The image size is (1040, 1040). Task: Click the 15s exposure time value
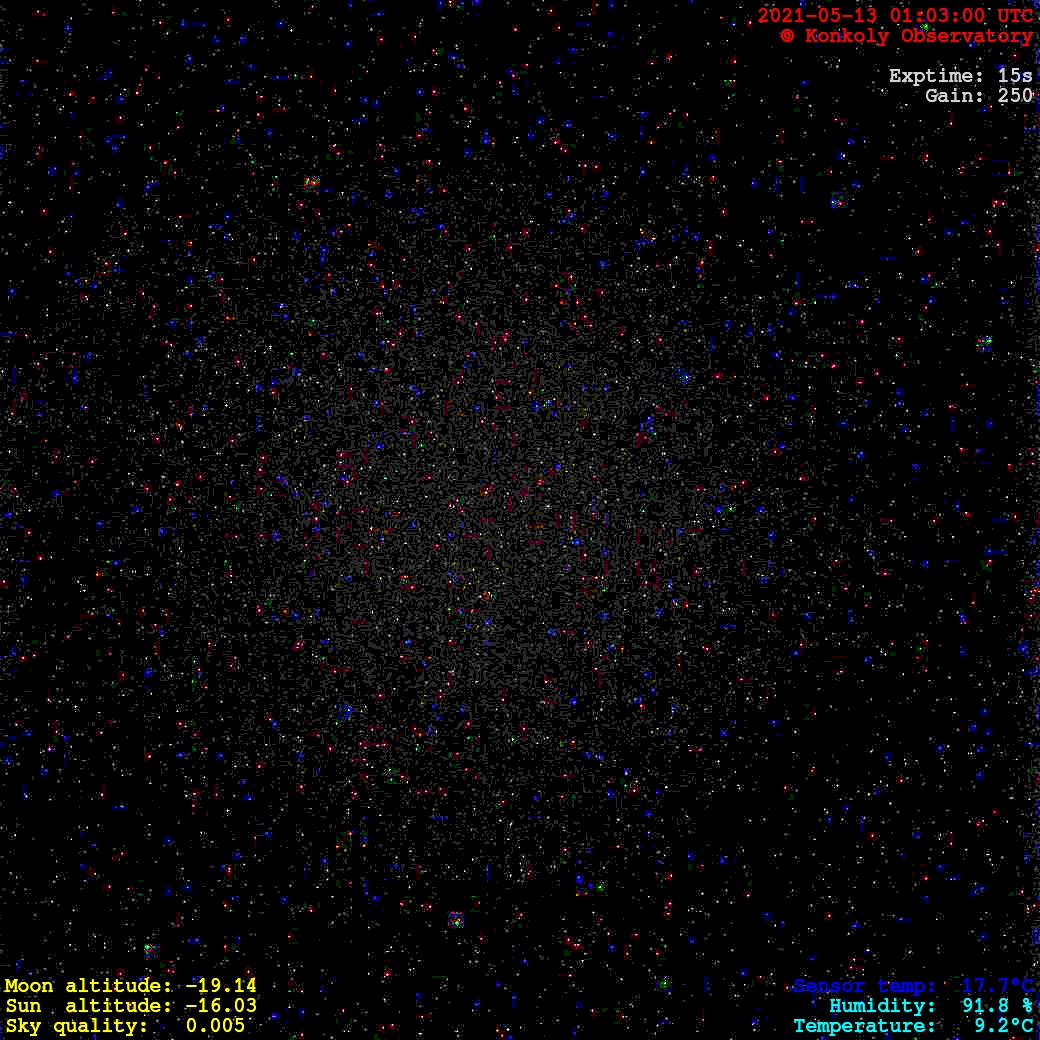[x=1014, y=76]
